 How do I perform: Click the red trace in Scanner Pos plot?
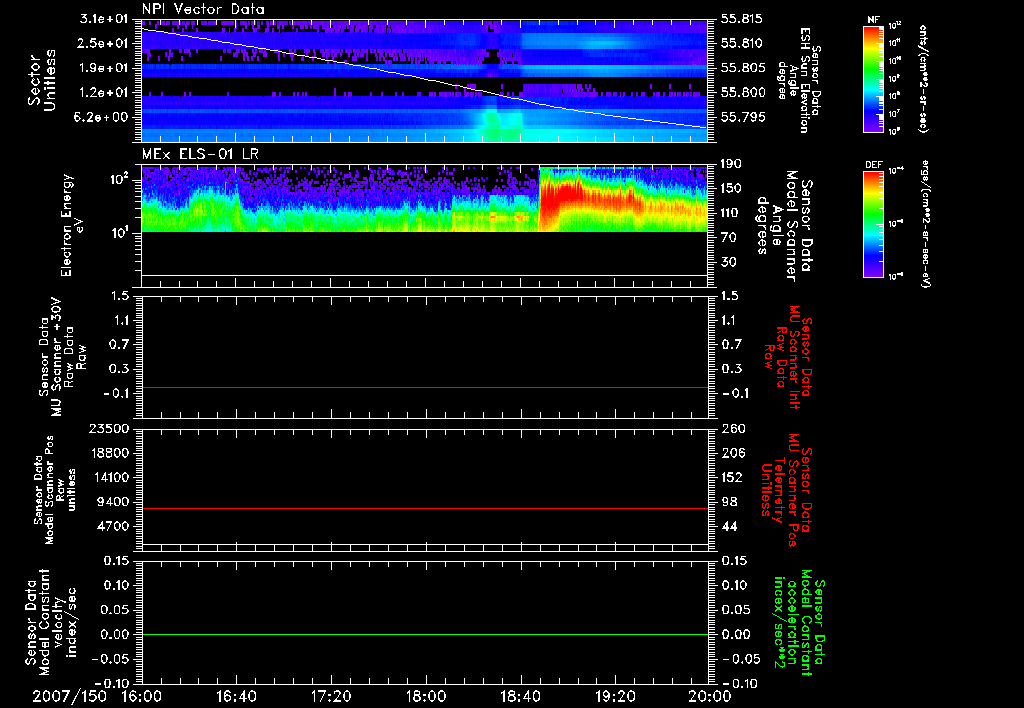pyautogui.click(x=425, y=508)
